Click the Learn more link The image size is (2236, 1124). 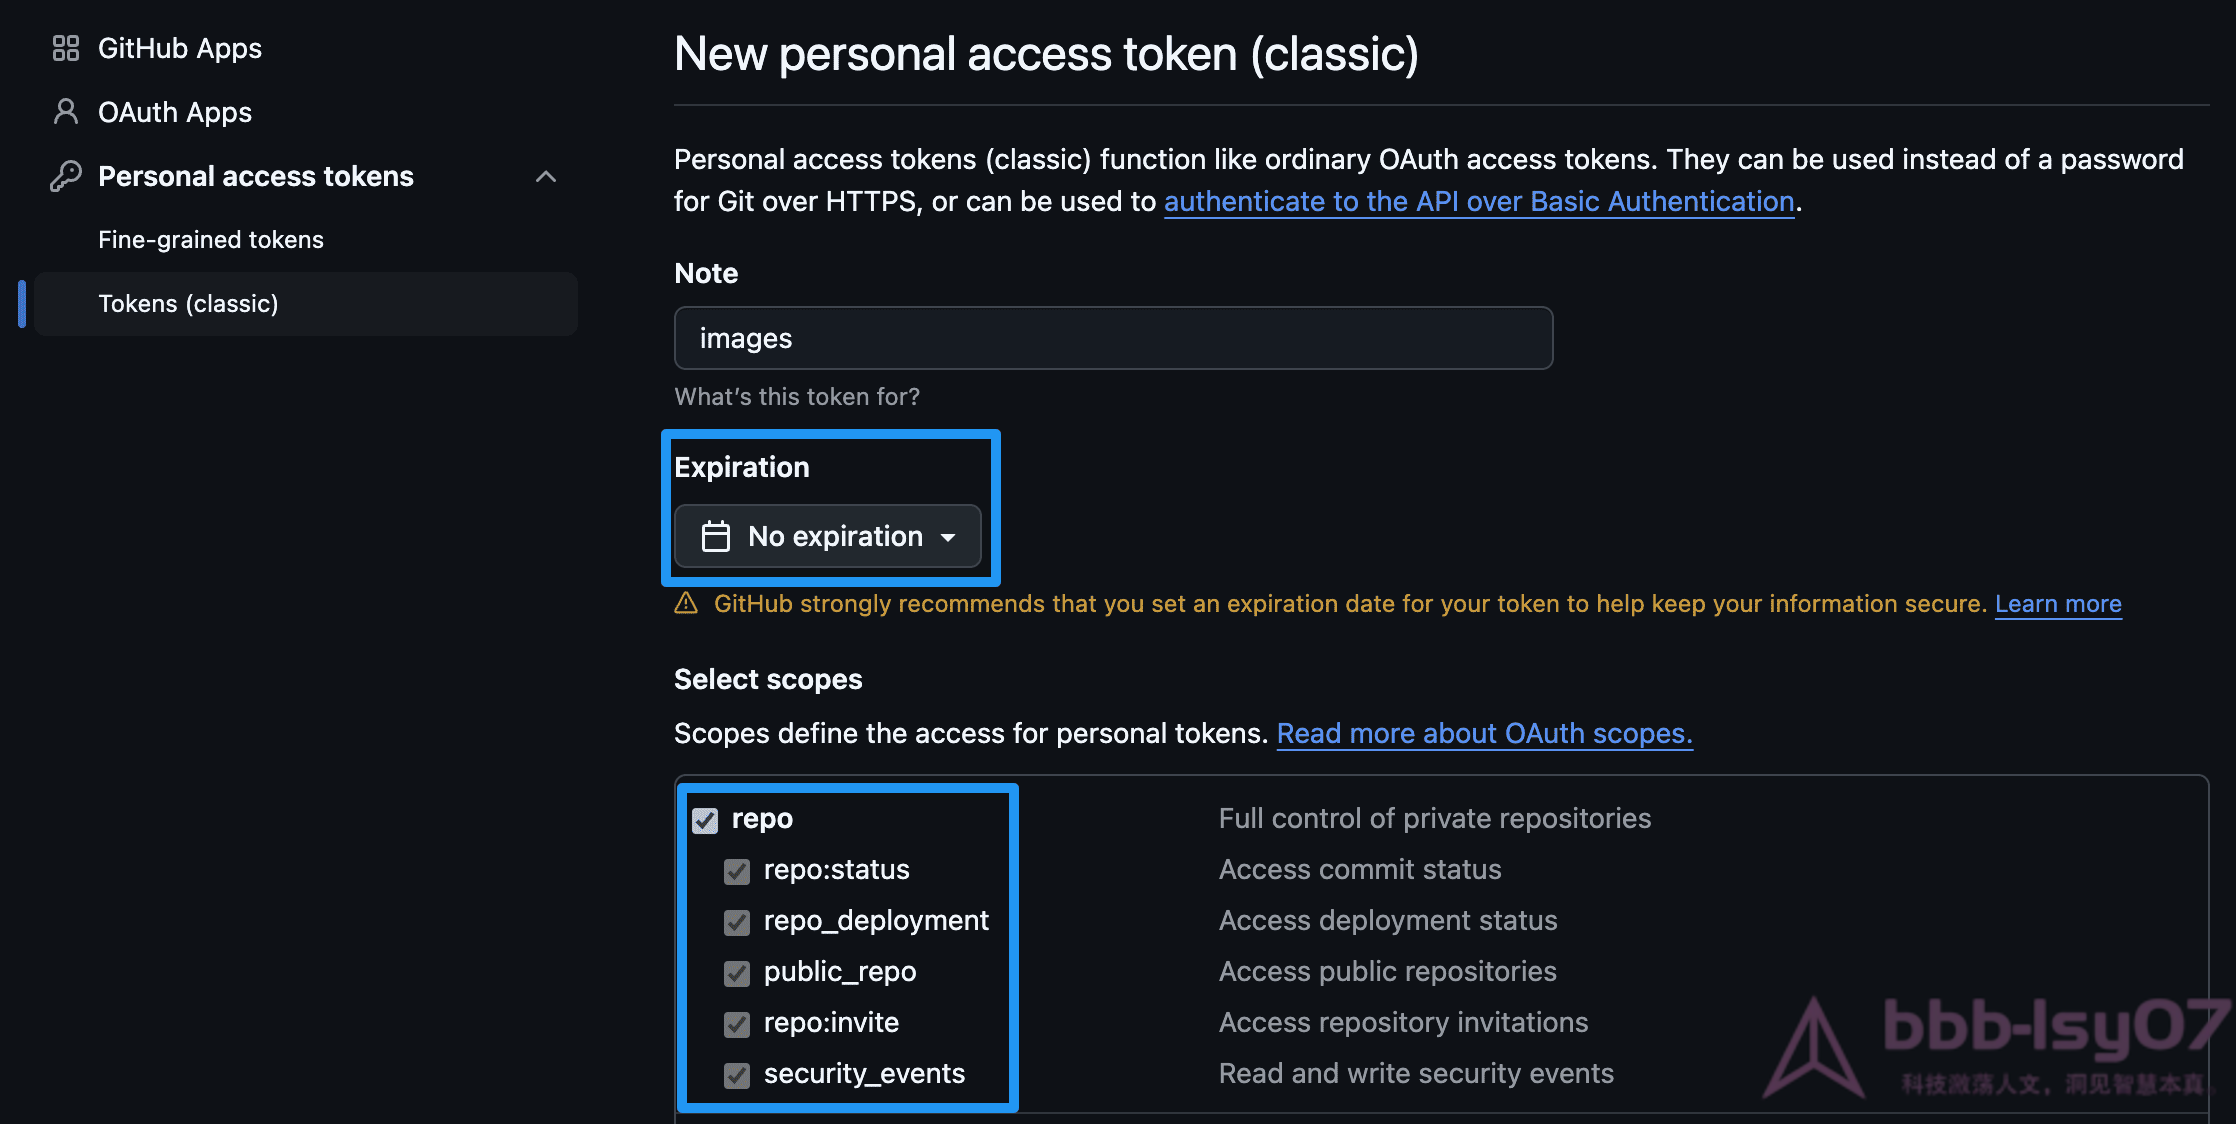(2058, 604)
